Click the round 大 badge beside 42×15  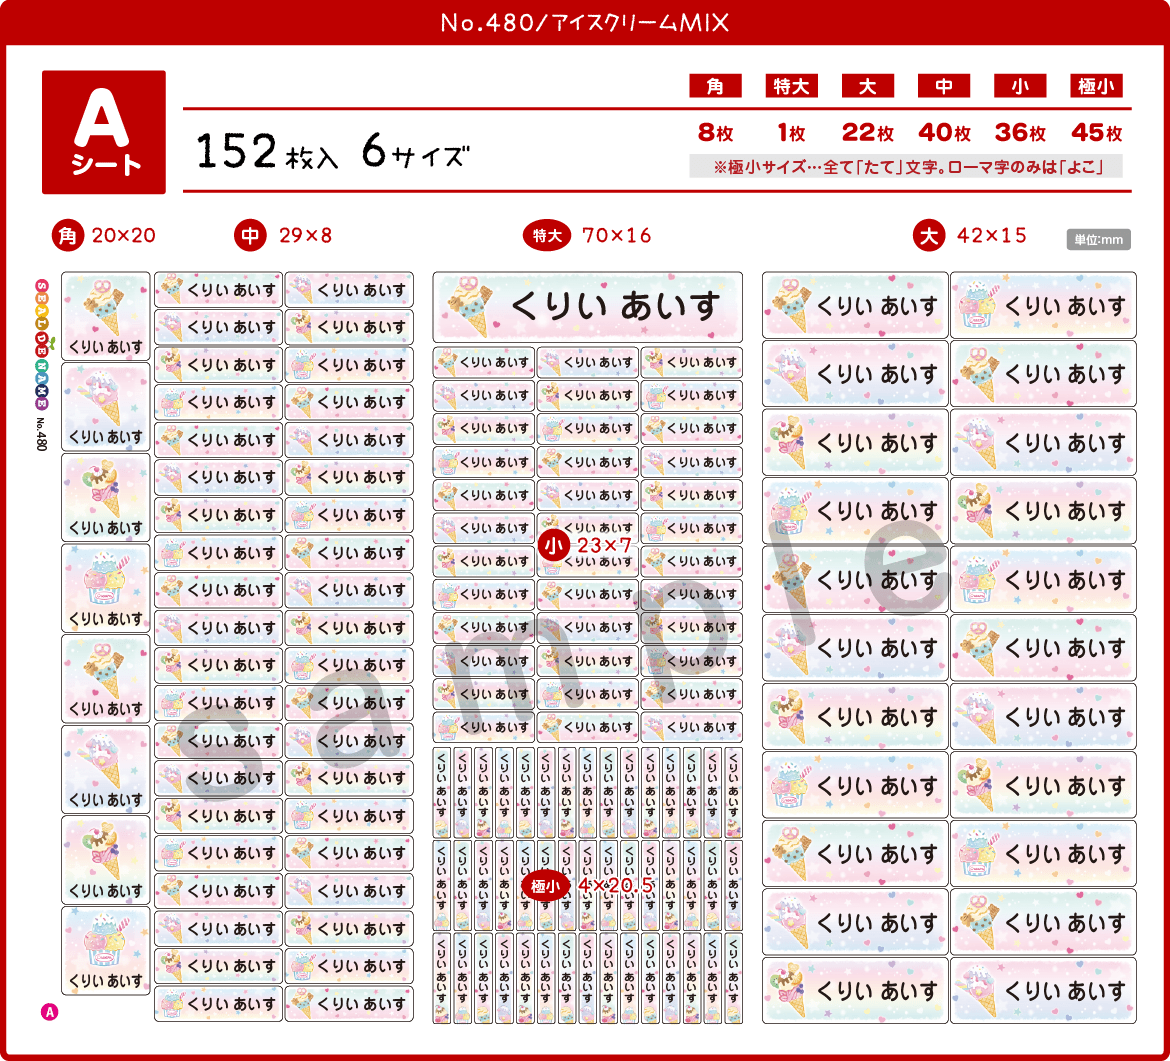(929, 236)
